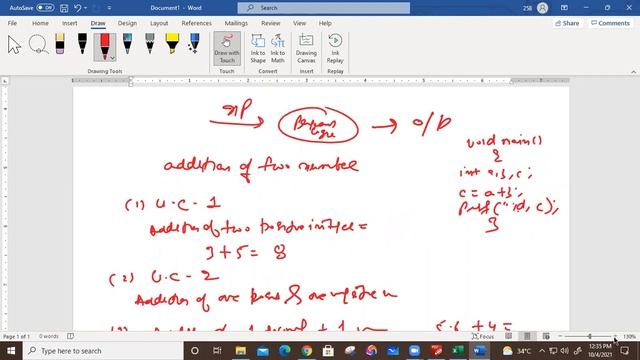Open Customize Quick Access Toolbar dropdown
The image size is (640, 360).
coord(109,8)
